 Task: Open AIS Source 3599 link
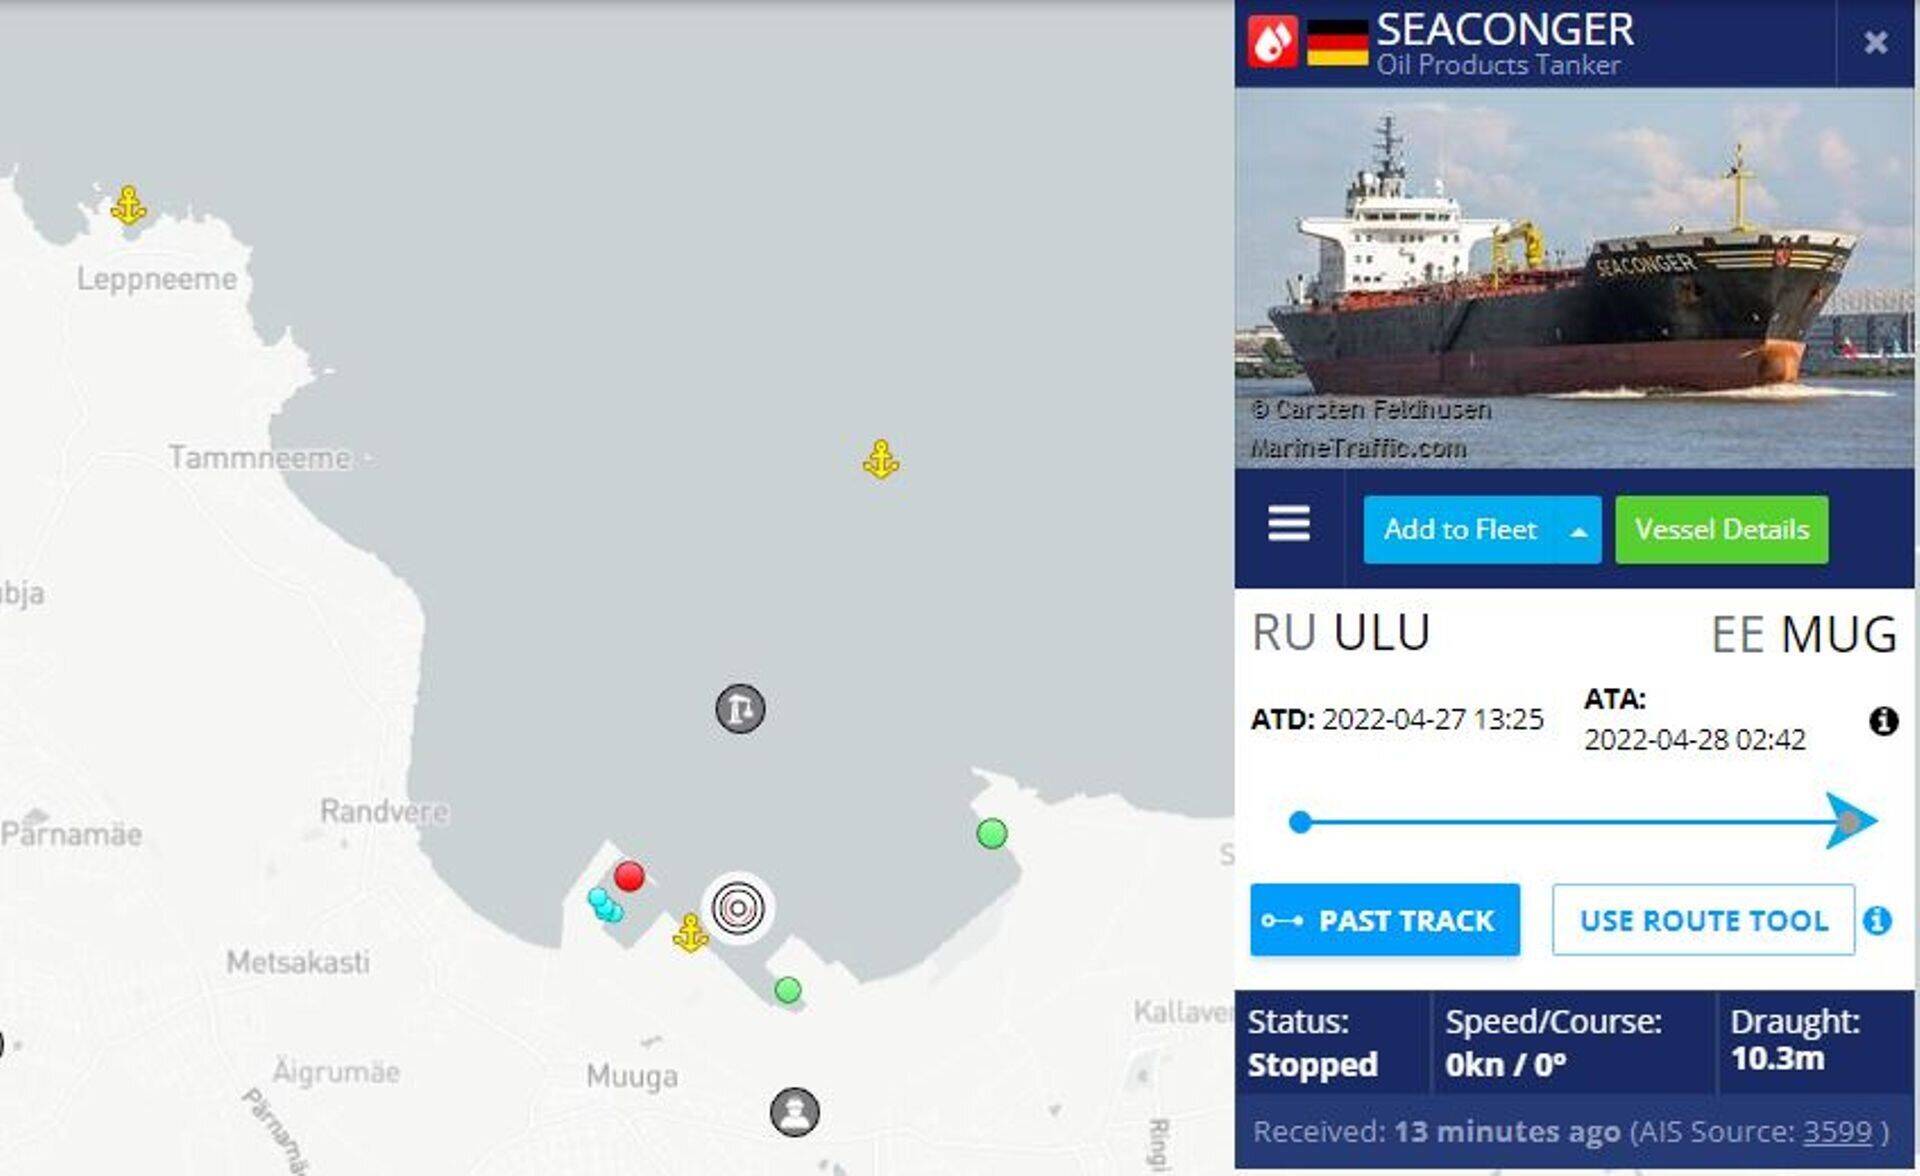(1837, 1131)
